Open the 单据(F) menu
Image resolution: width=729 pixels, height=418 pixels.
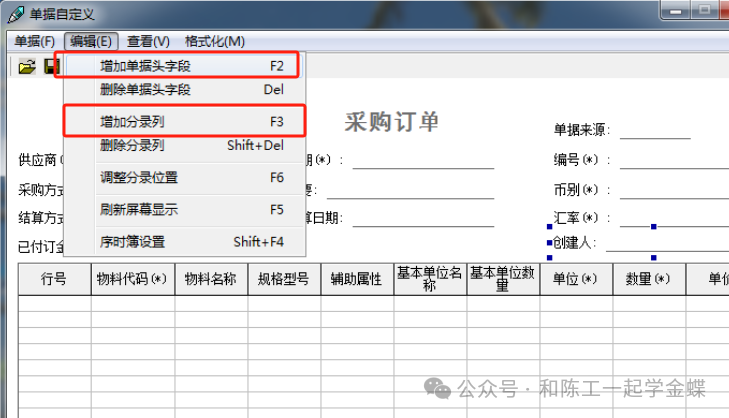[34, 41]
